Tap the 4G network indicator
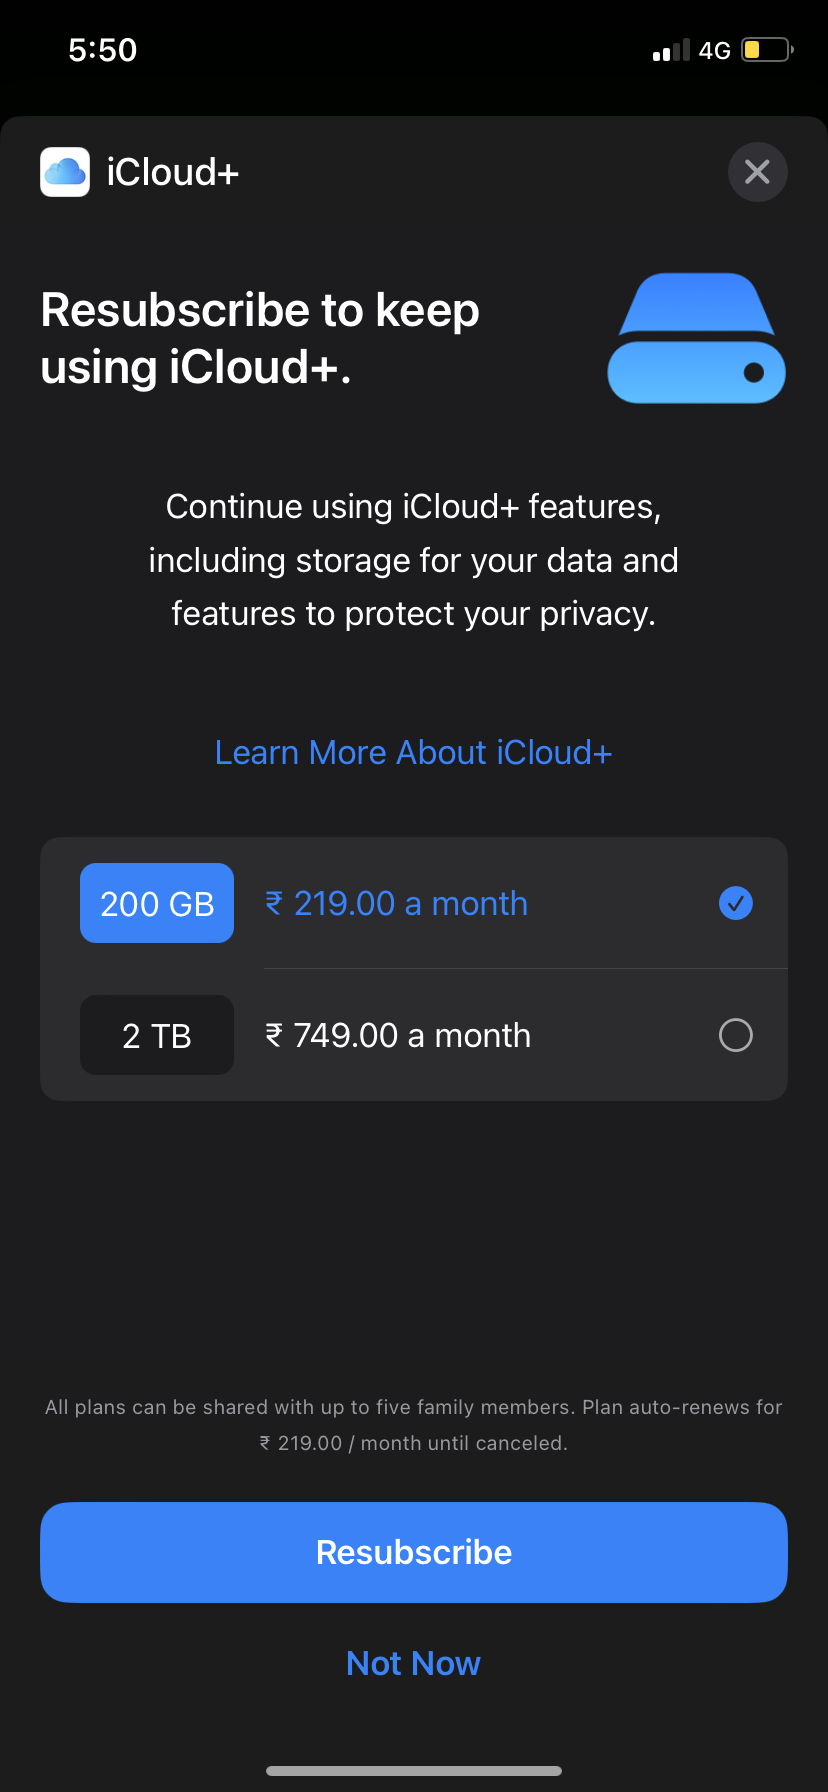The image size is (828, 1792). tap(714, 51)
